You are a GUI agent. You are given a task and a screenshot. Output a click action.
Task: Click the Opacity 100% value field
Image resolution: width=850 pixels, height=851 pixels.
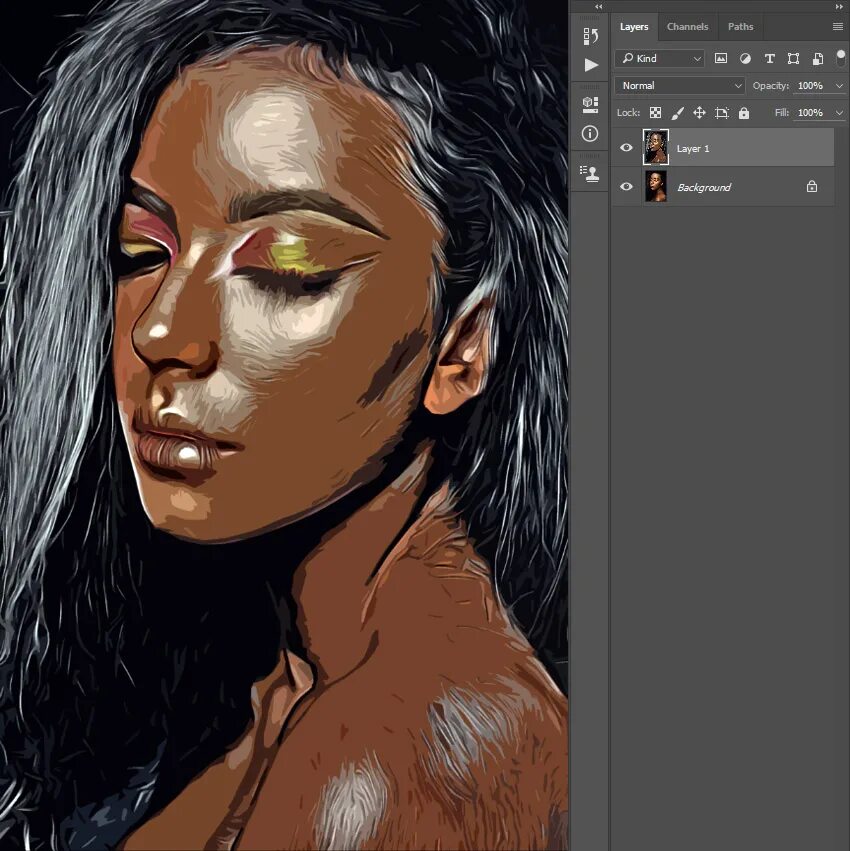(x=810, y=86)
